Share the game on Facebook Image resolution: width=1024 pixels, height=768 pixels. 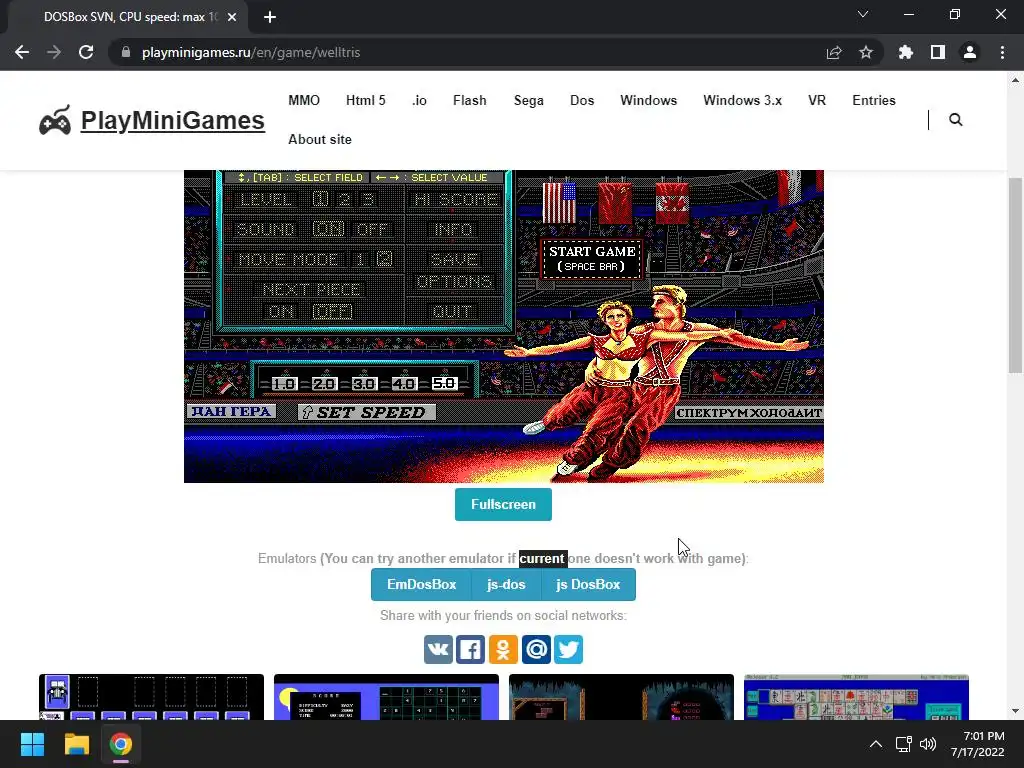pos(470,649)
